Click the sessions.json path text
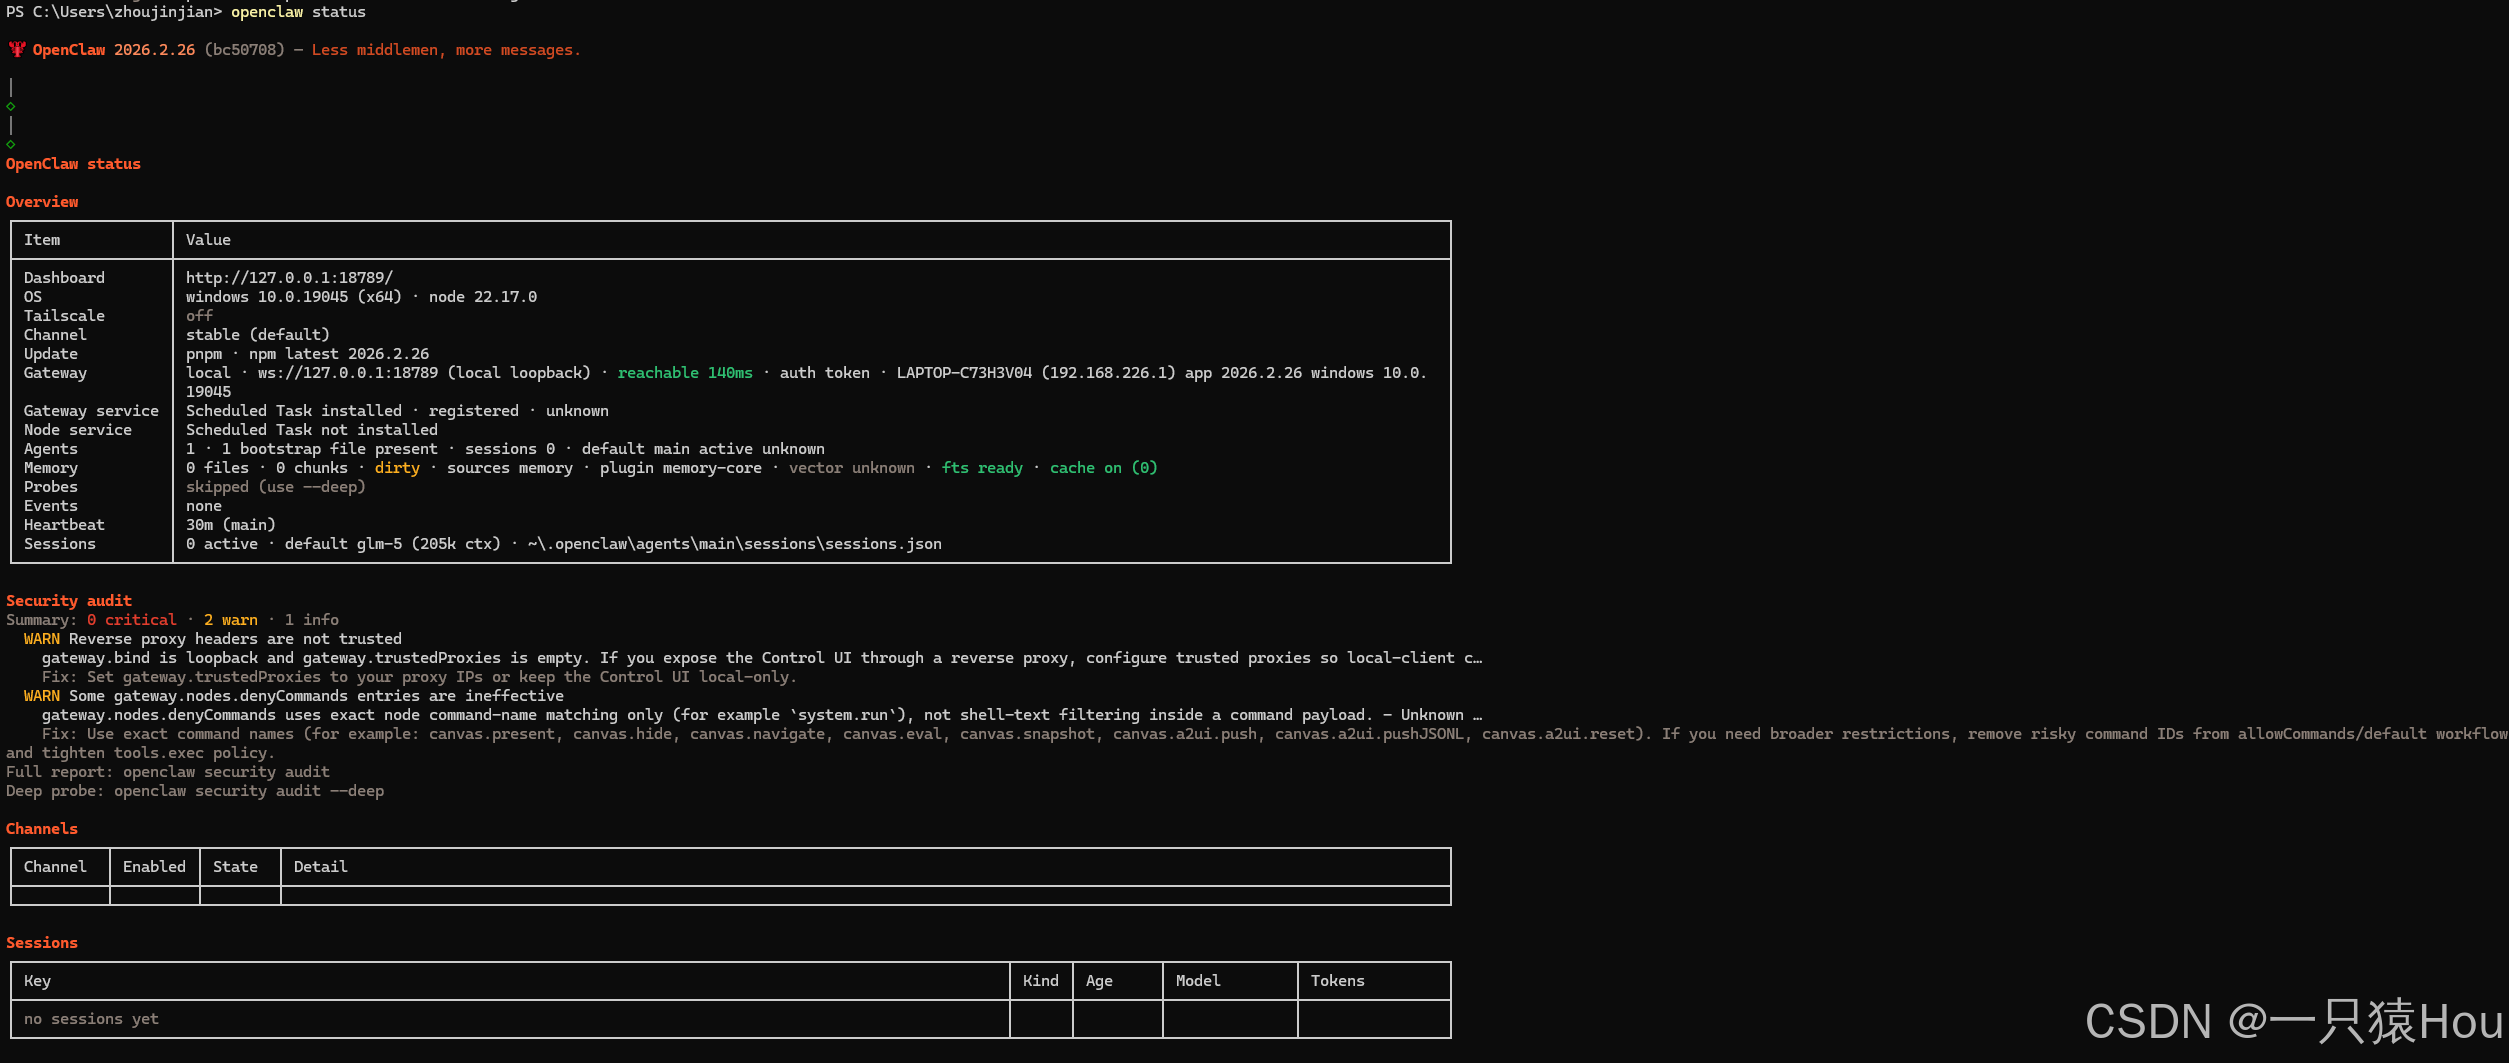The width and height of the screenshot is (2509, 1063). click(735, 544)
